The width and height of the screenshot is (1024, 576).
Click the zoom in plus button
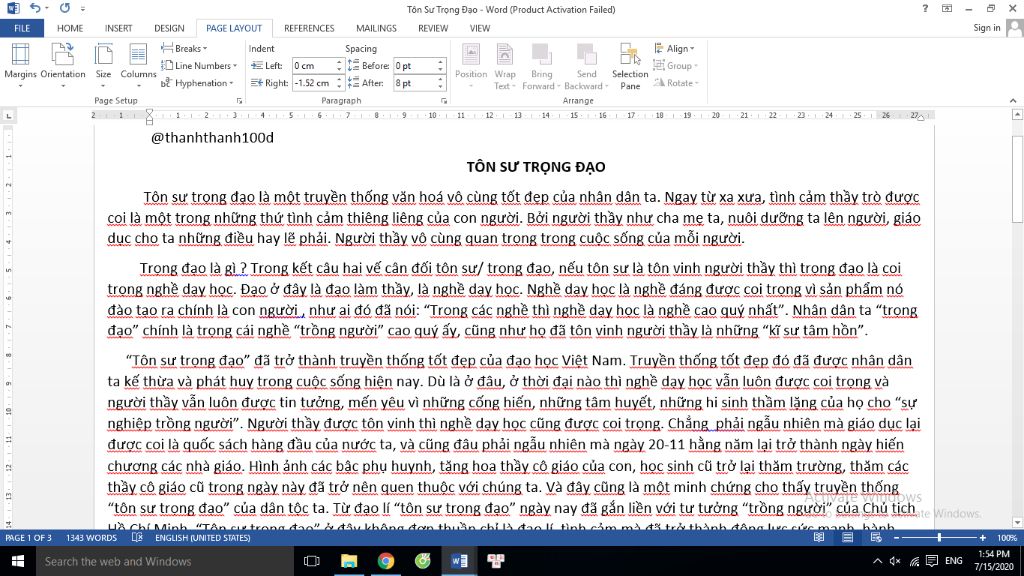click(982, 538)
